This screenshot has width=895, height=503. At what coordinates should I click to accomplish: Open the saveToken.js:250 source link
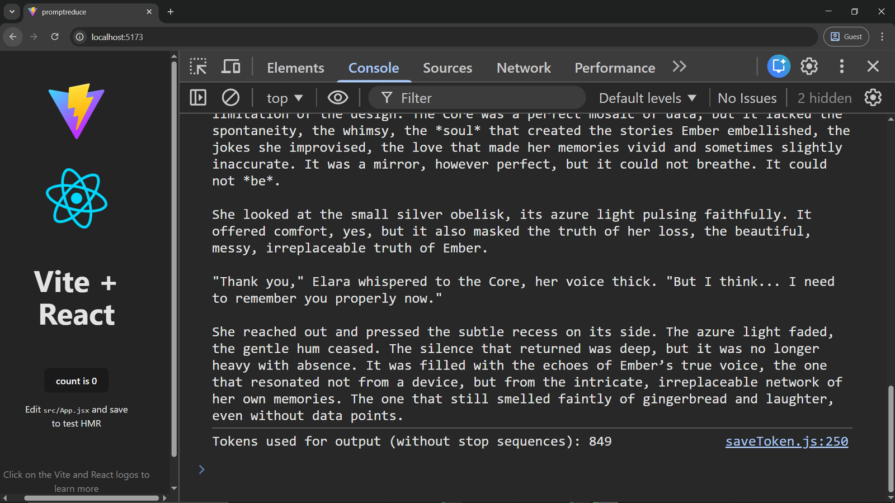click(x=786, y=441)
